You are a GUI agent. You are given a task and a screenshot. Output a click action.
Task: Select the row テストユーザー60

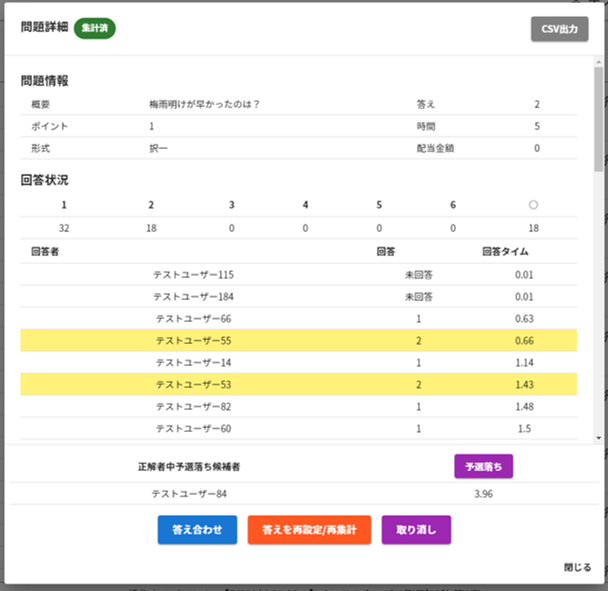(x=299, y=429)
